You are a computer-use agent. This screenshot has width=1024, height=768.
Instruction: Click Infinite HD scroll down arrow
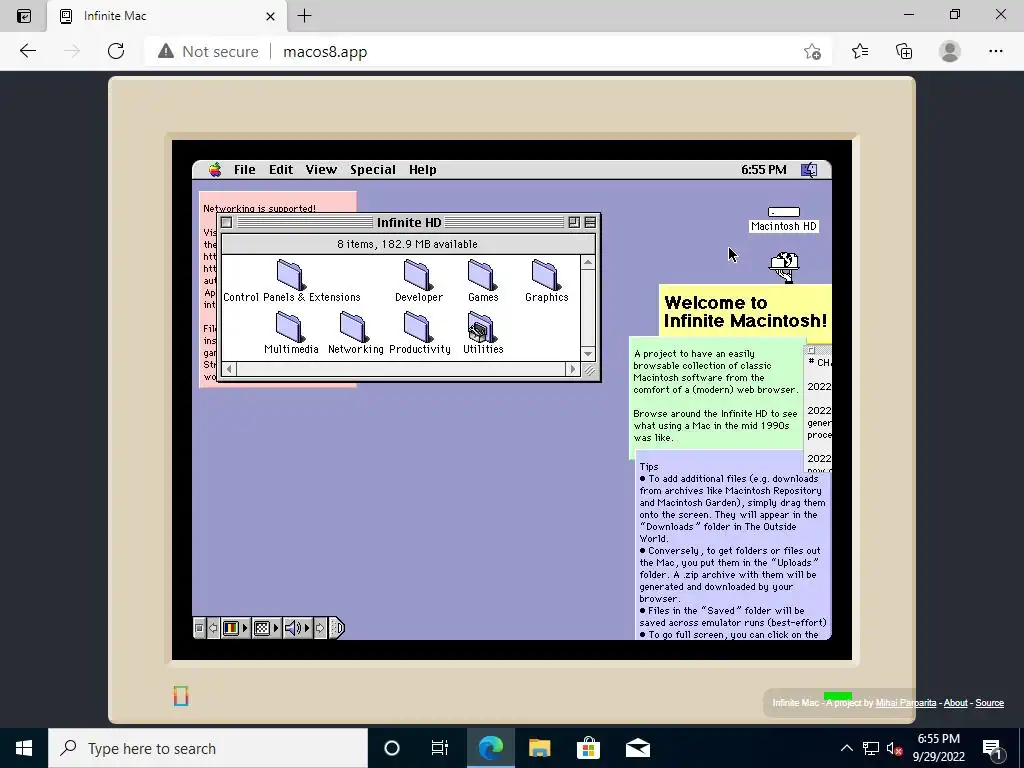(588, 354)
